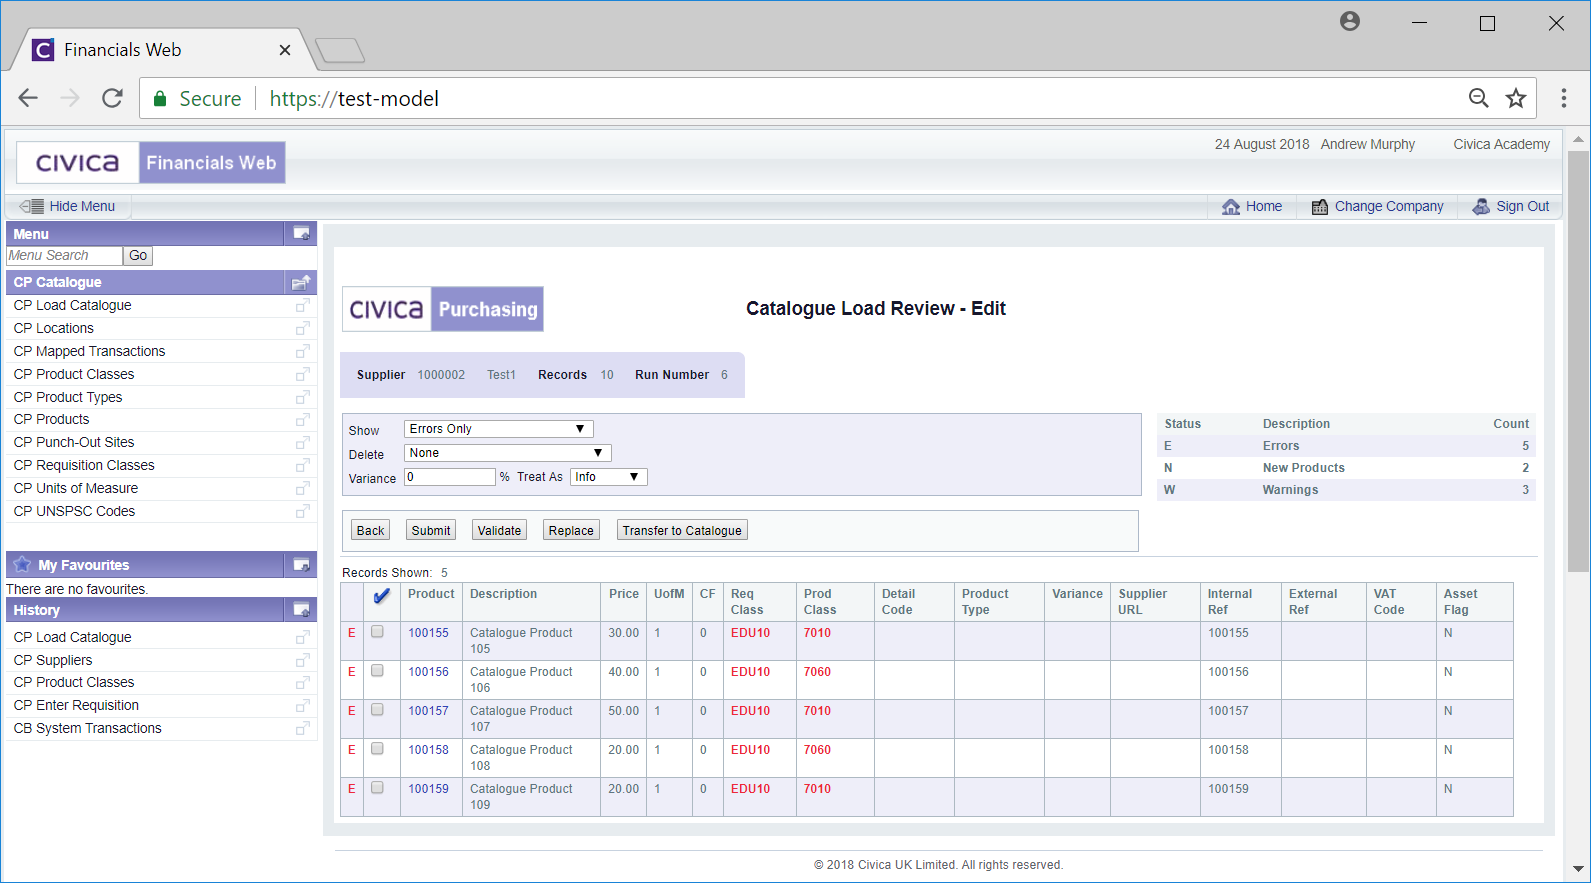This screenshot has width=1591, height=883.
Task: Check the box for product 100159
Action: coord(377,788)
